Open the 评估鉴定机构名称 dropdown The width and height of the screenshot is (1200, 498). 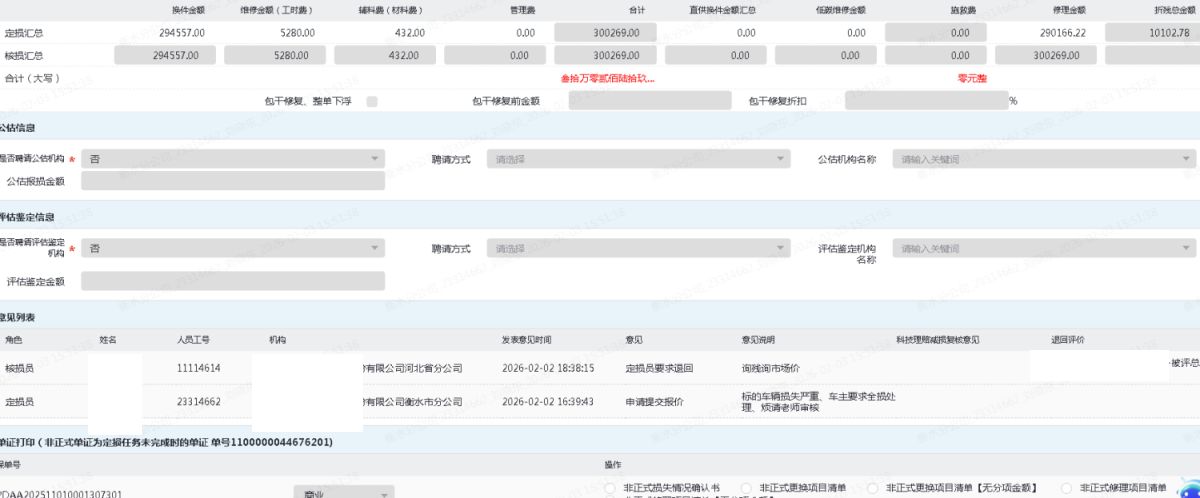click(x=1043, y=248)
